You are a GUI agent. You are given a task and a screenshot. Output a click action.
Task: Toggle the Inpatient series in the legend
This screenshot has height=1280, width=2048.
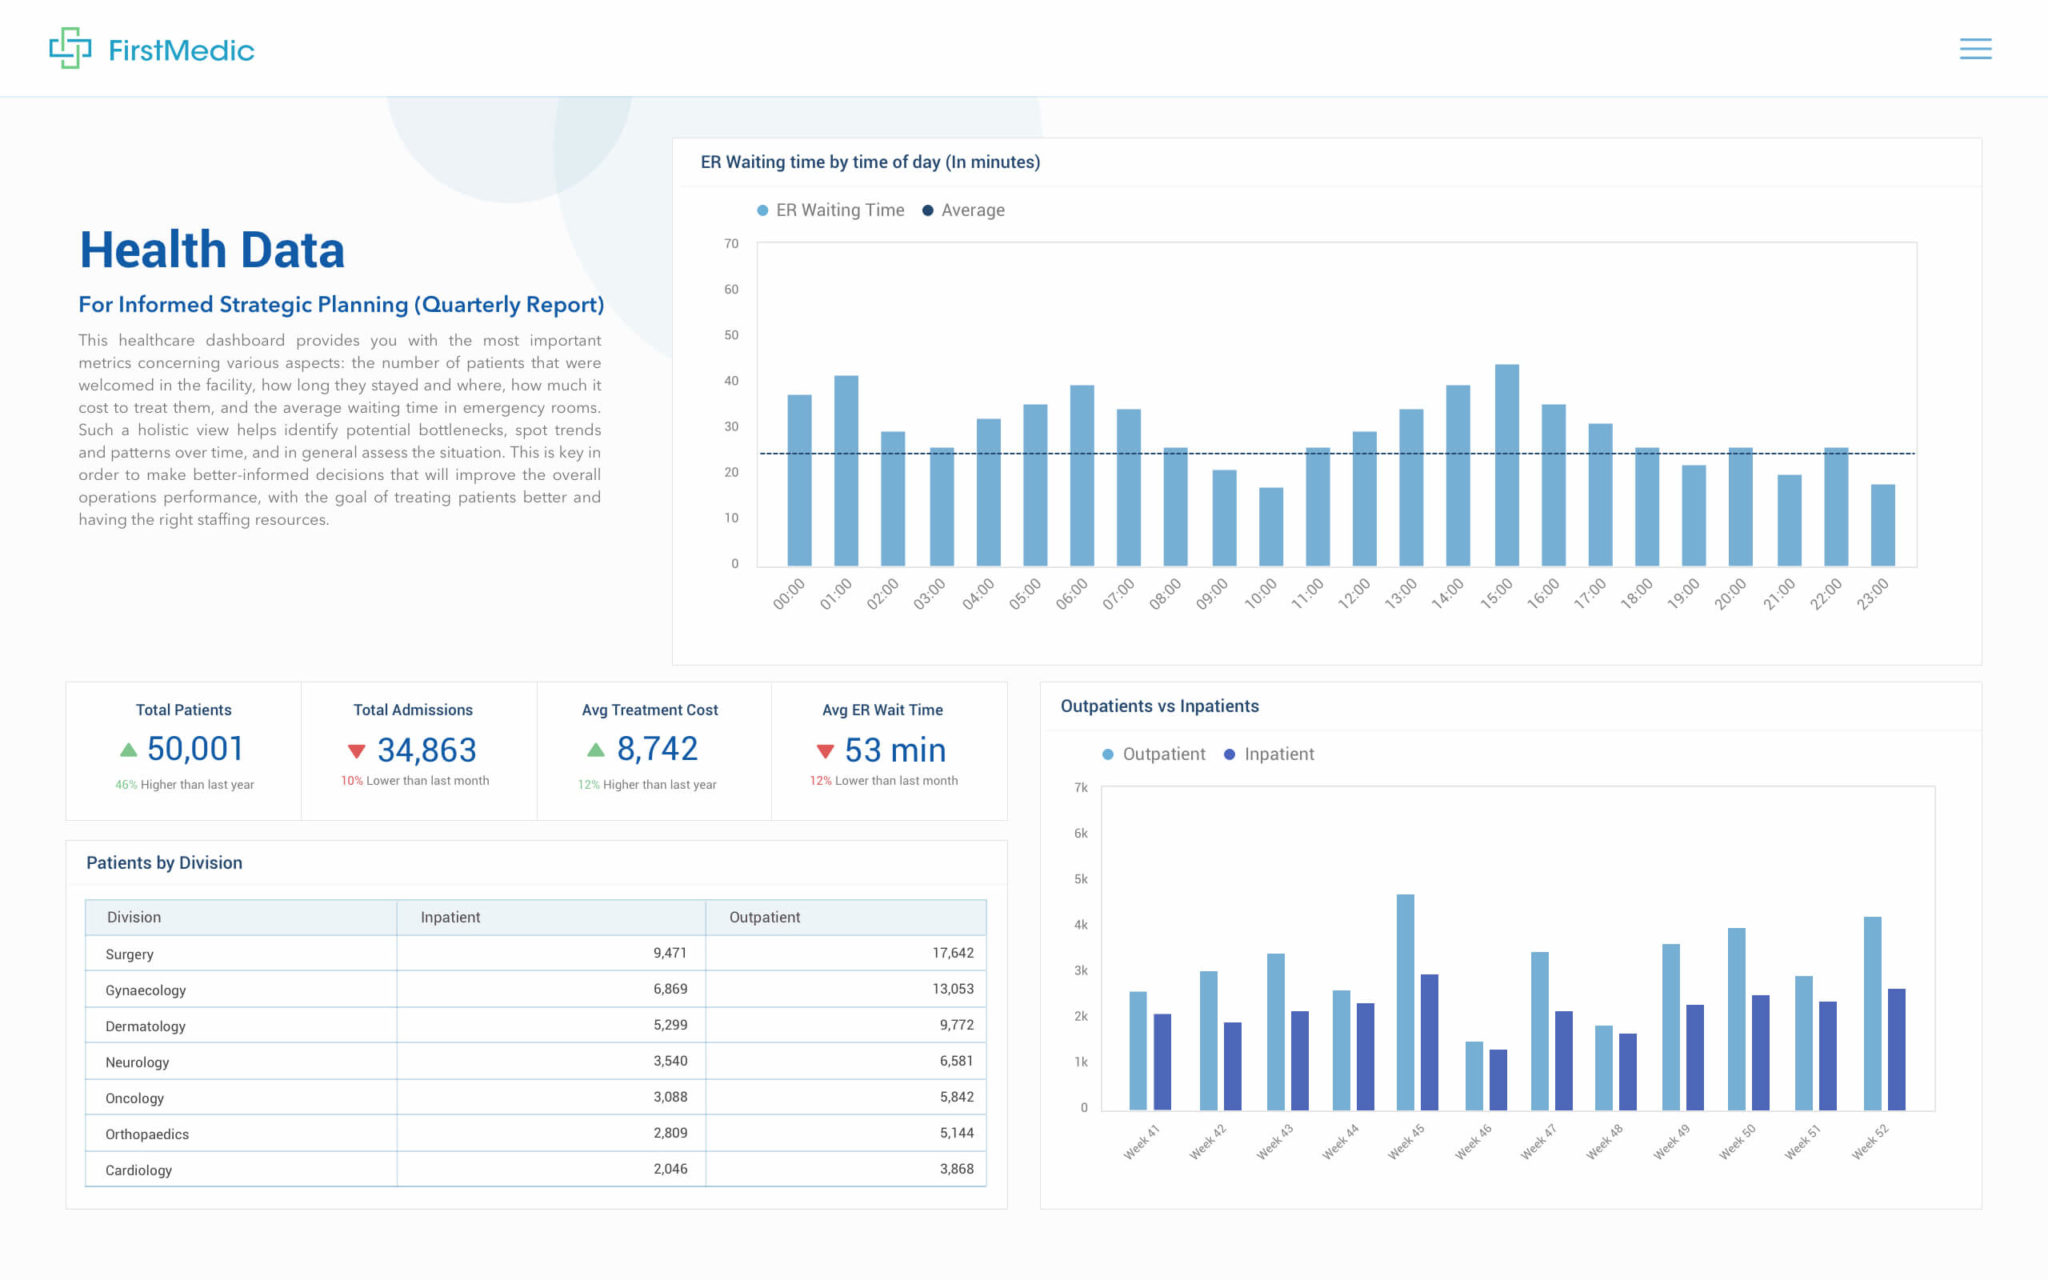(1229, 753)
